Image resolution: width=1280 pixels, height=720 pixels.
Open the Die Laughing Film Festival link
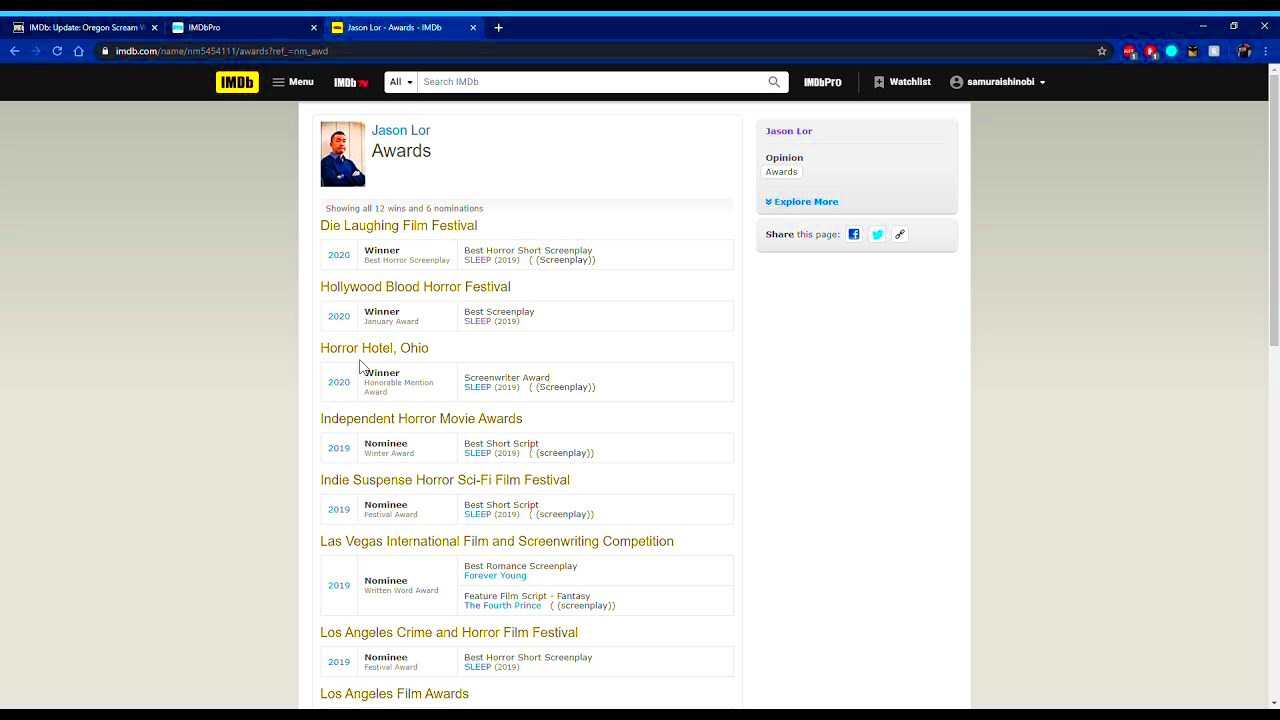tap(399, 226)
